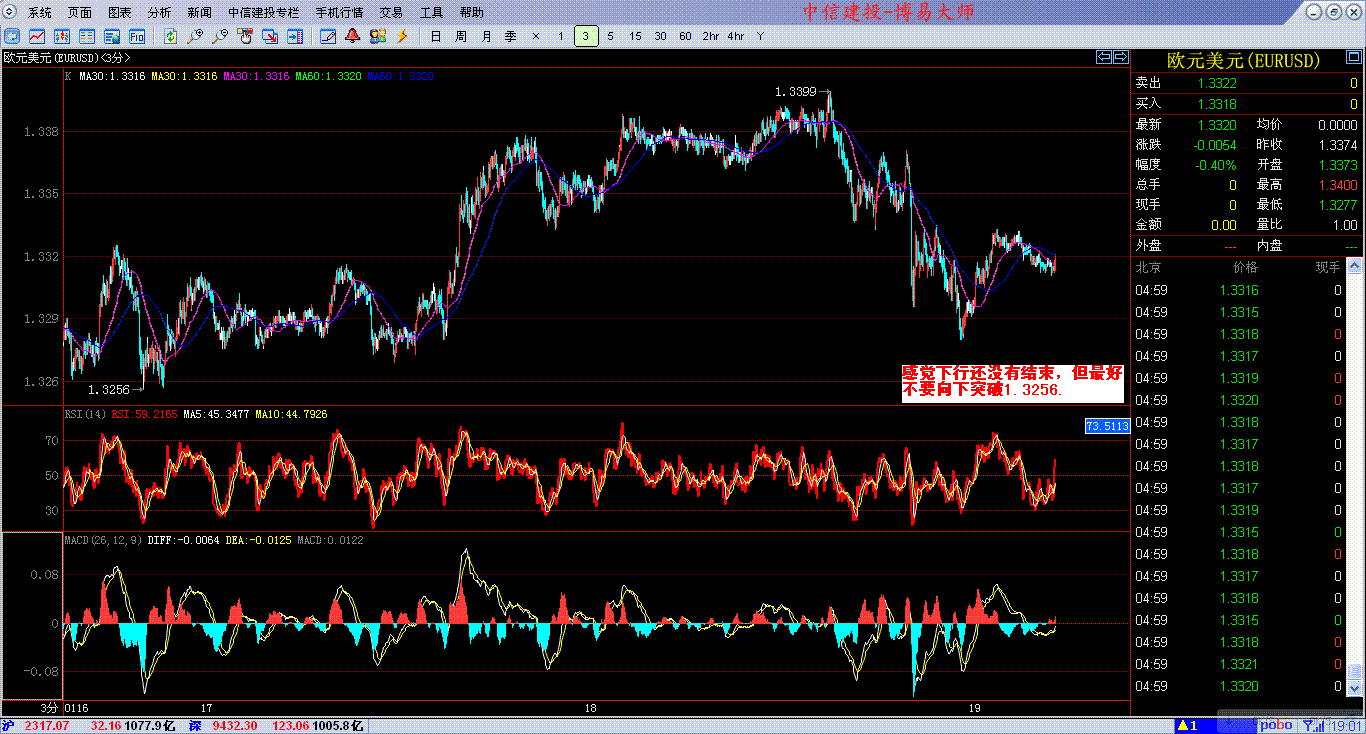Open the 中信建投专栏 menu
The height and width of the screenshot is (734, 1366).
pos(264,13)
